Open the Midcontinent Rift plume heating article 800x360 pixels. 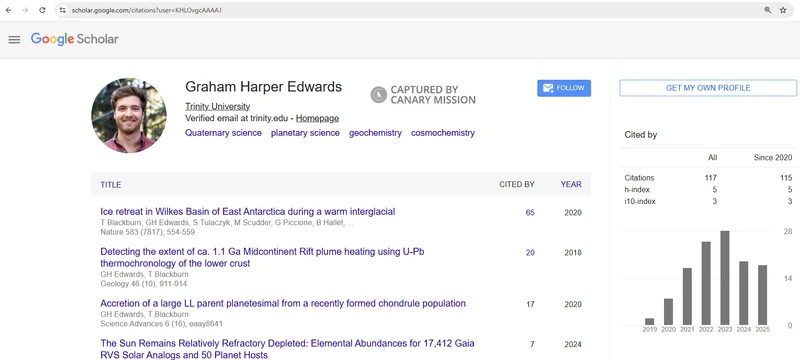(262, 258)
